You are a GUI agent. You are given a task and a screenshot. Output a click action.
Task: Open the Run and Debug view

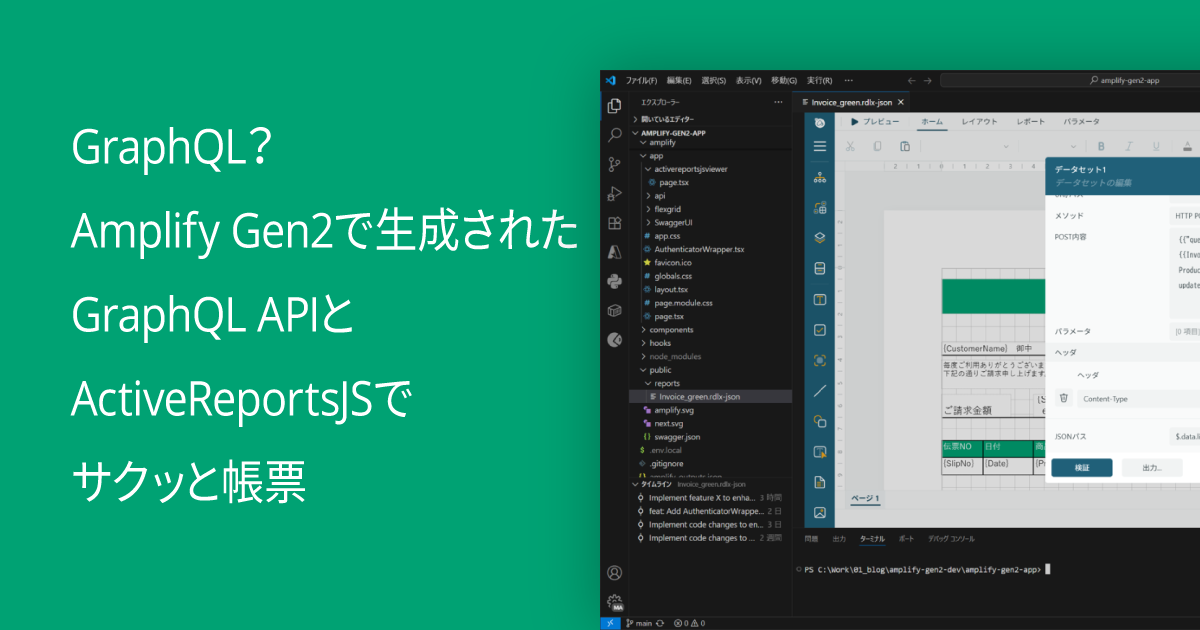[615, 194]
